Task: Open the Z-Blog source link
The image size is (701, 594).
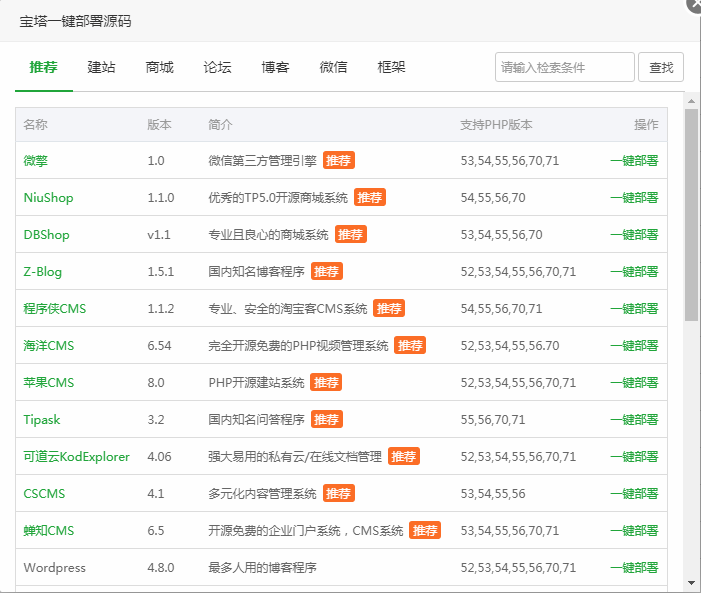Action: pyautogui.click(x=42, y=272)
